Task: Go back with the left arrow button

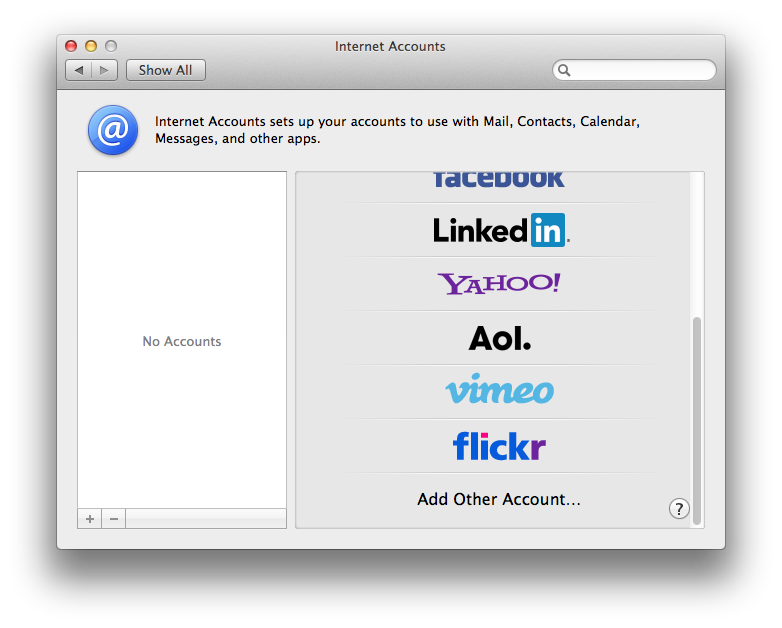Action: [79, 70]
